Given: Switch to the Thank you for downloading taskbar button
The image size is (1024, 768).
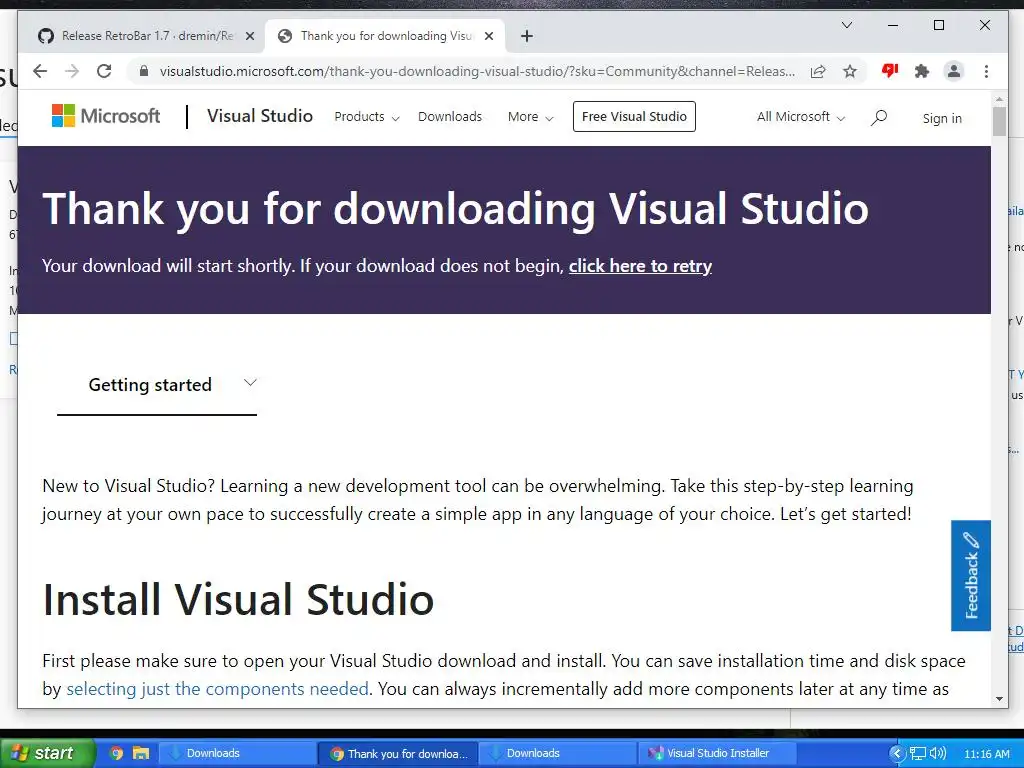Looking at the screenshot, I should tap(398, 754).
